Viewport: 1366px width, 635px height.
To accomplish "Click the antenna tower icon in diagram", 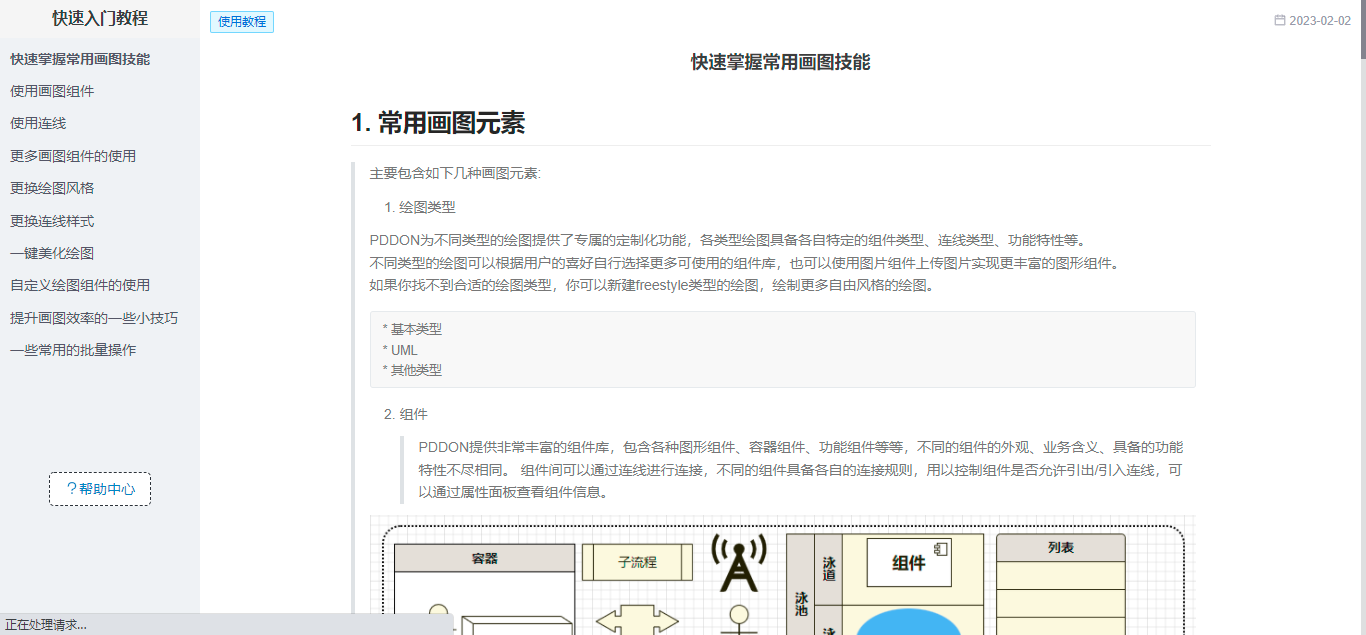I will [738, 563].
